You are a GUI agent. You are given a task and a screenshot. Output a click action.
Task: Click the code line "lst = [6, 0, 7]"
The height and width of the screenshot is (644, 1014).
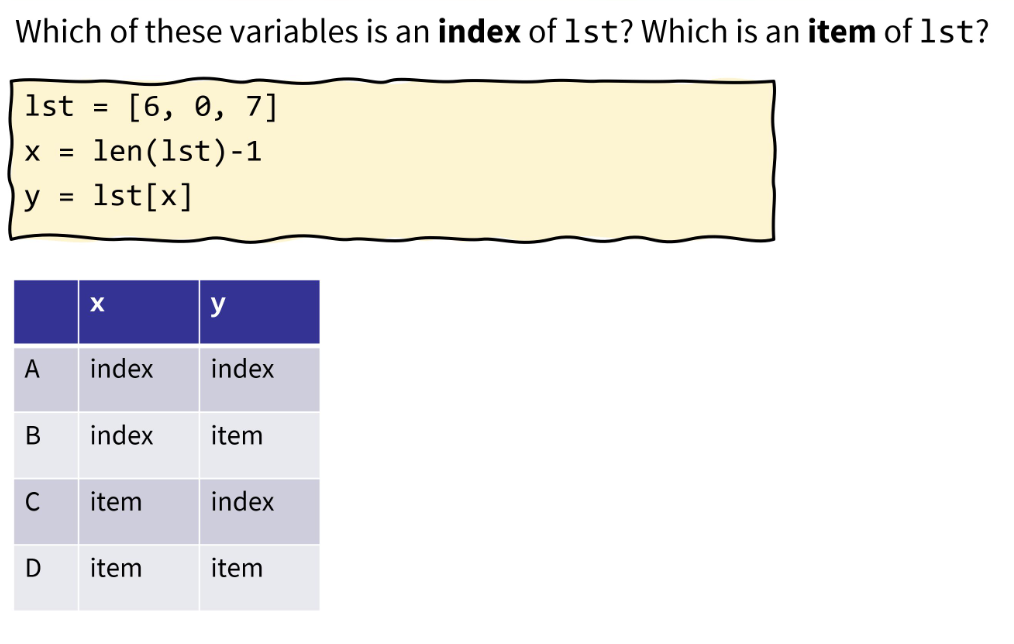coord(150,106)
